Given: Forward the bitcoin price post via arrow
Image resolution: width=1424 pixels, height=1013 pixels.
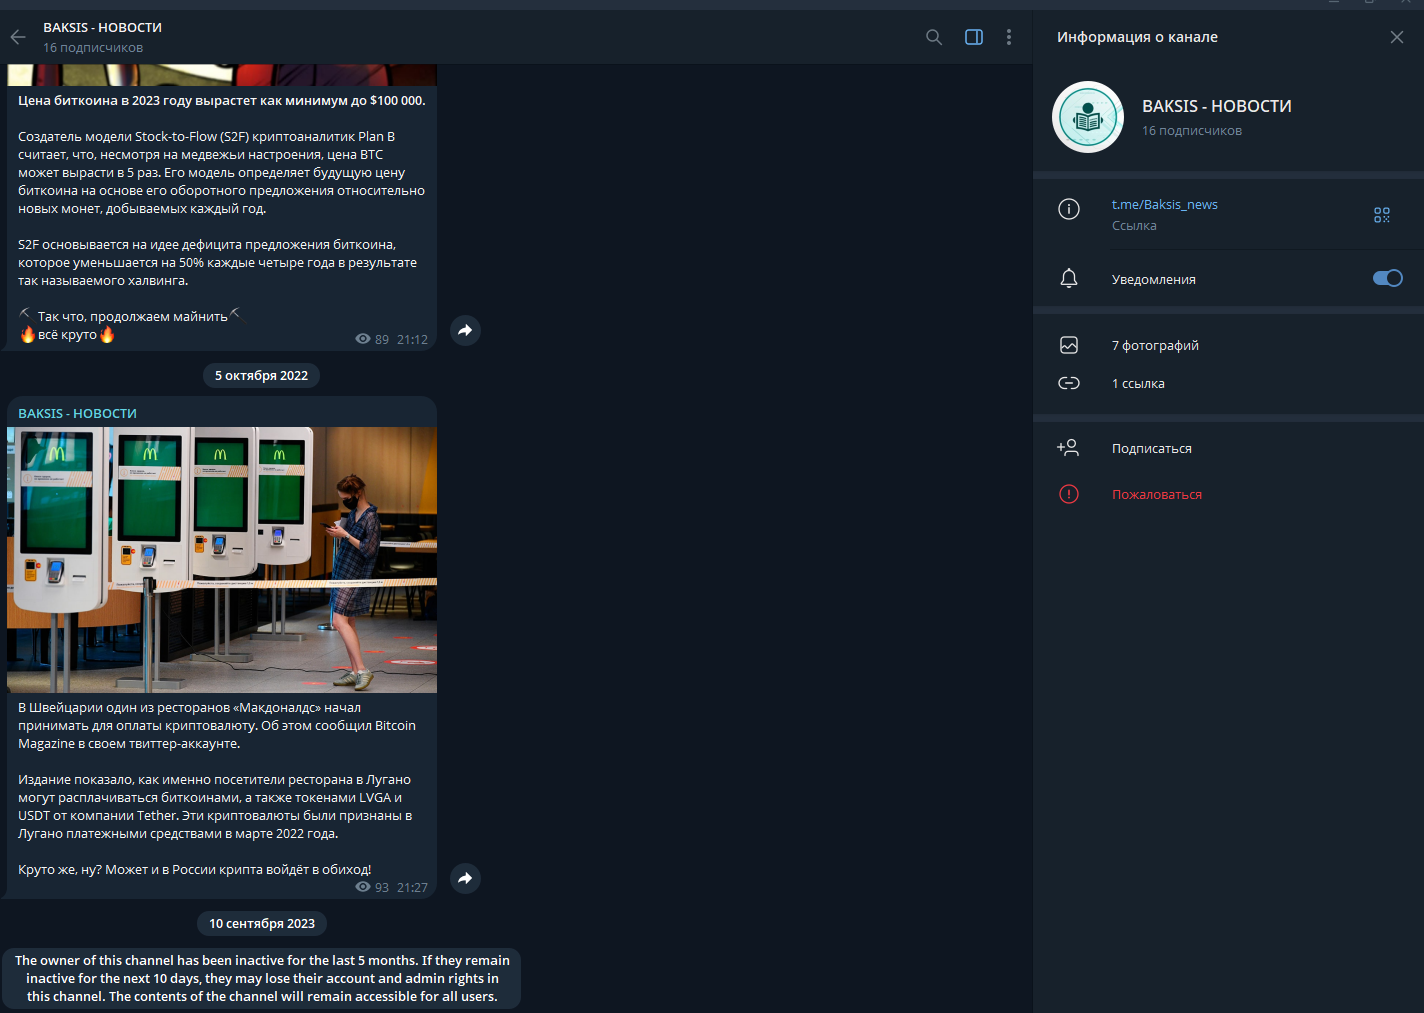Looking at the screenshot, I should point(465,330).
